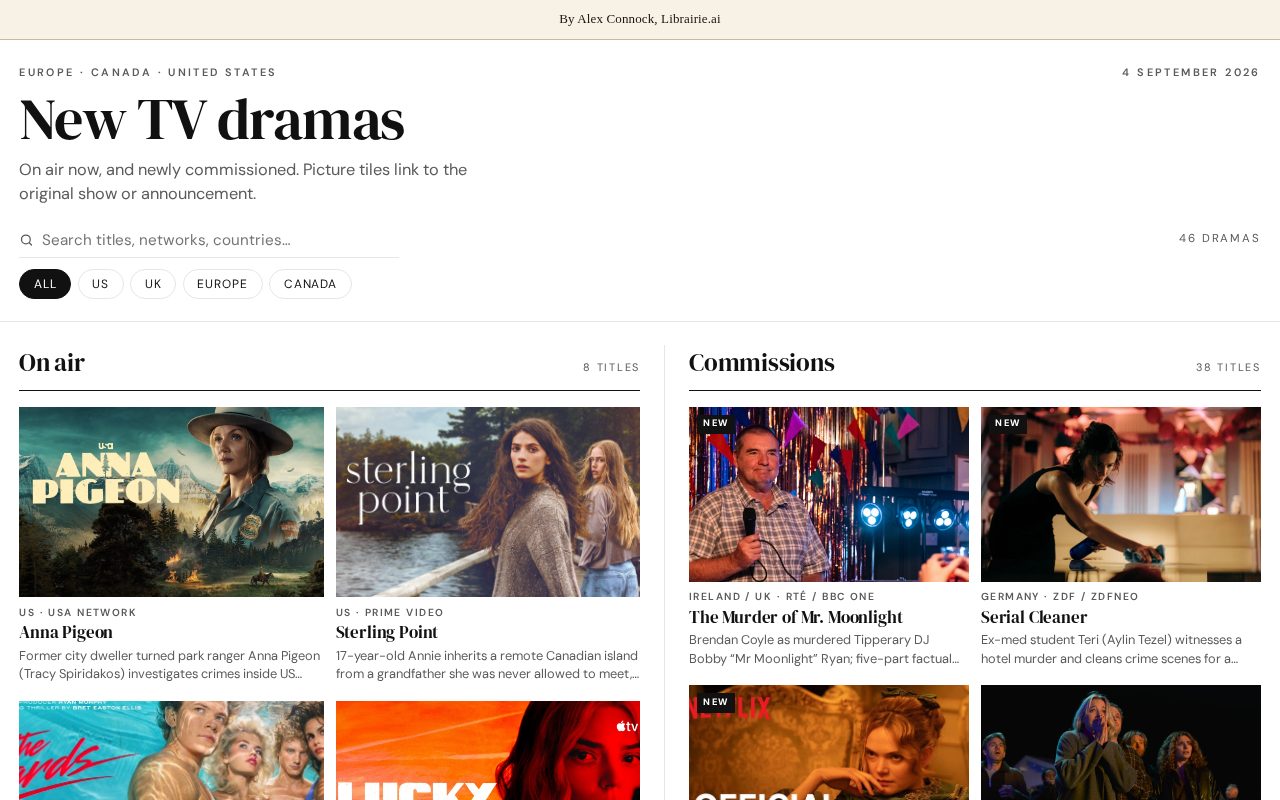Click the NEW badge on Mr. Moonlight tile

(x=716, y=423)
